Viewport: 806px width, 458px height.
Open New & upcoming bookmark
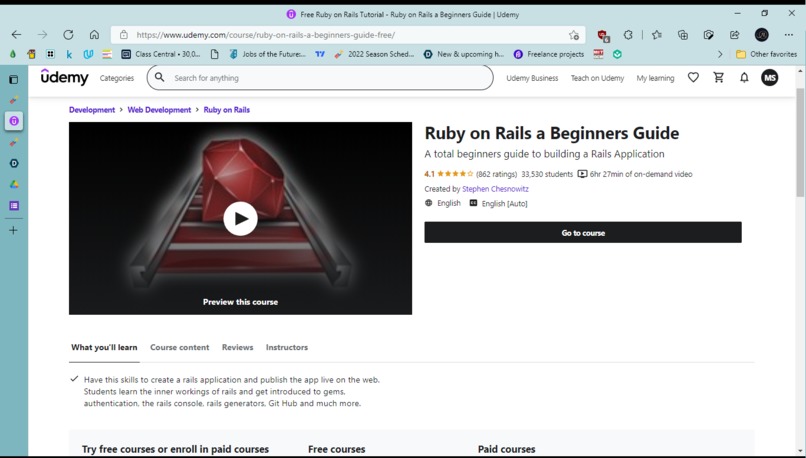point(464,54)
